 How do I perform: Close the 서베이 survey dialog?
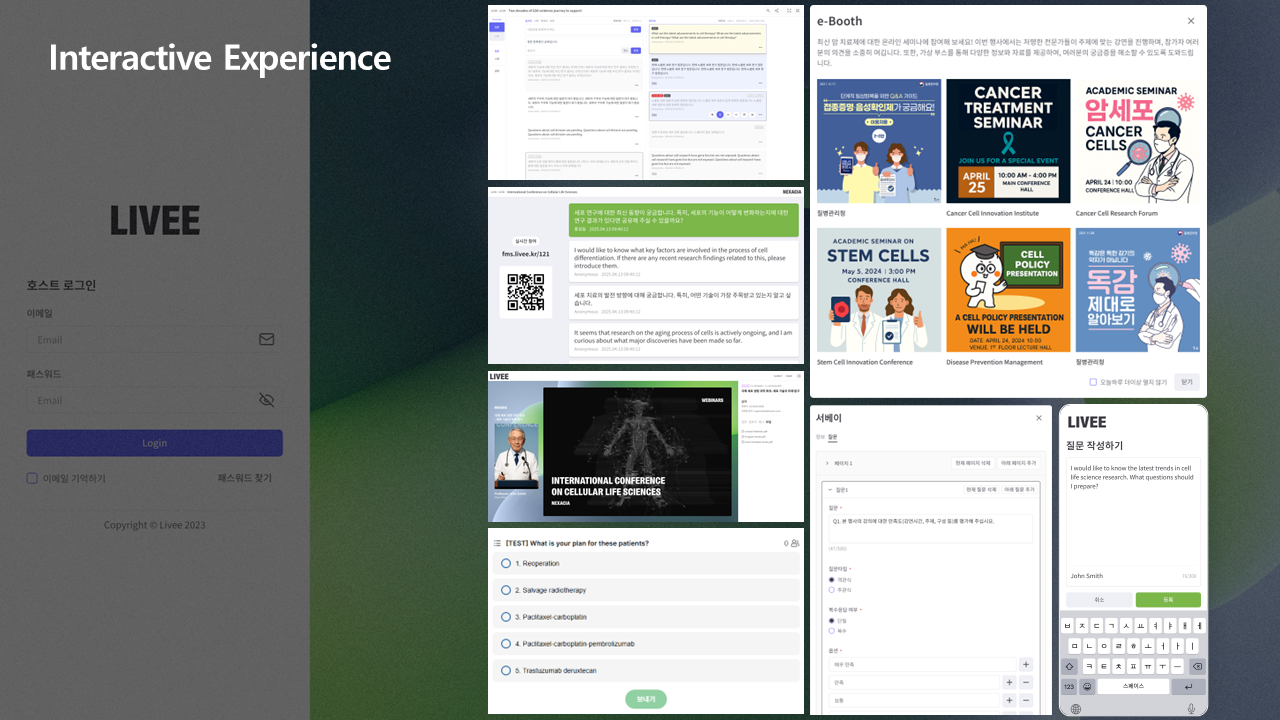tap(1039, 418)
